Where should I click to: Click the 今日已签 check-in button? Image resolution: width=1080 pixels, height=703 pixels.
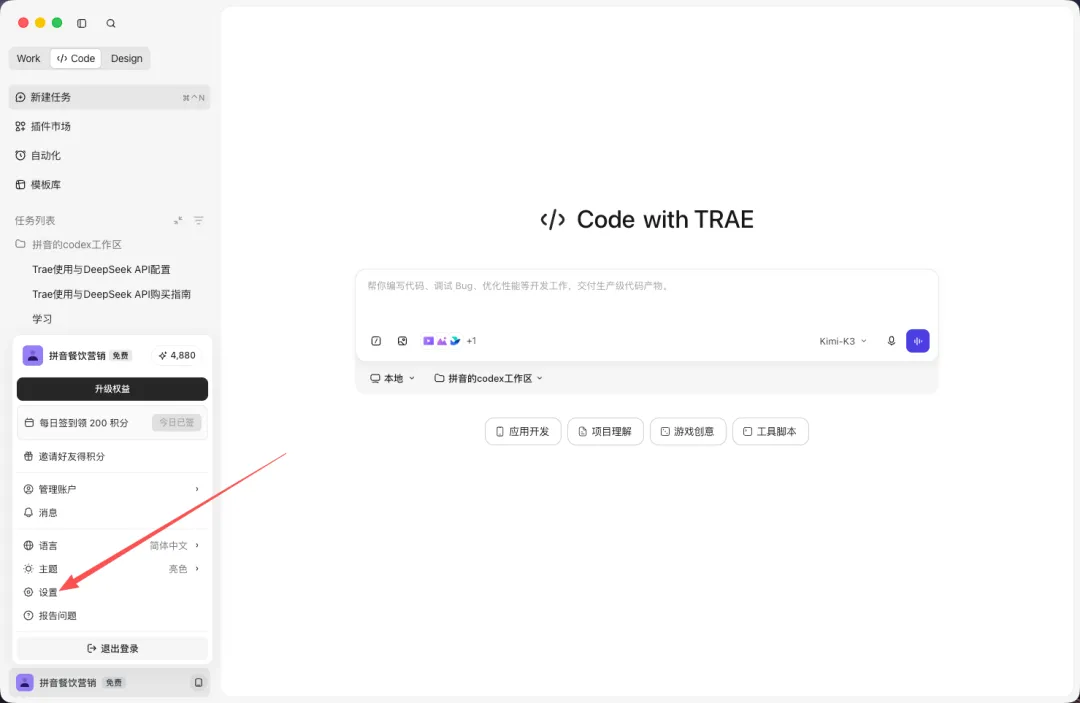click(176, 422)
